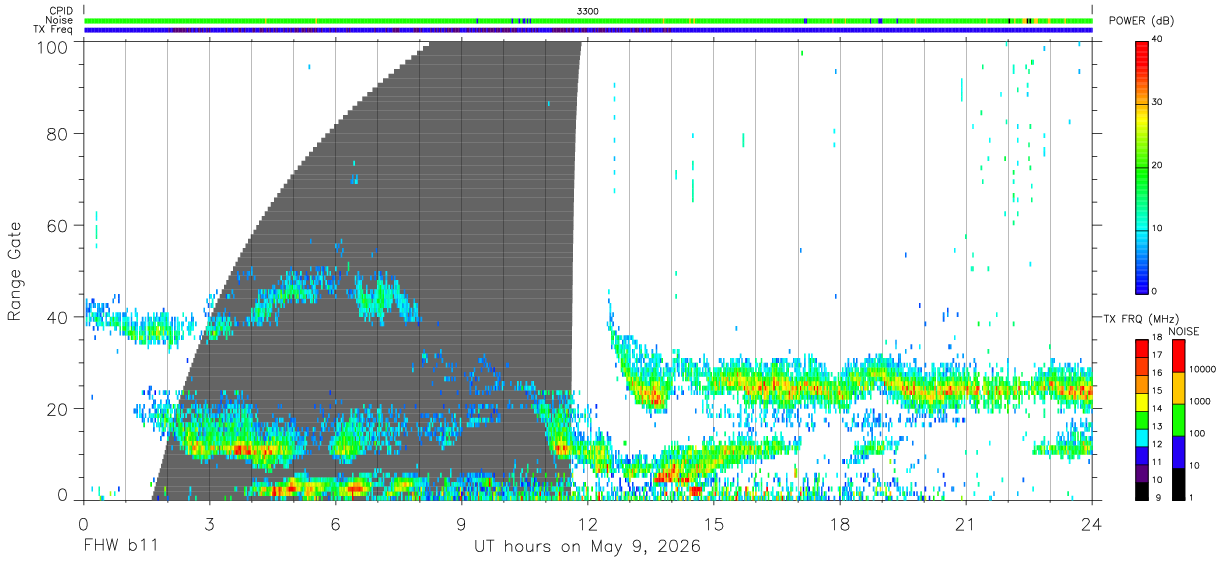Click the FHW b11 radar beam label
Viewport: 1228px width, 567px height.
click(x=120, y=547)
